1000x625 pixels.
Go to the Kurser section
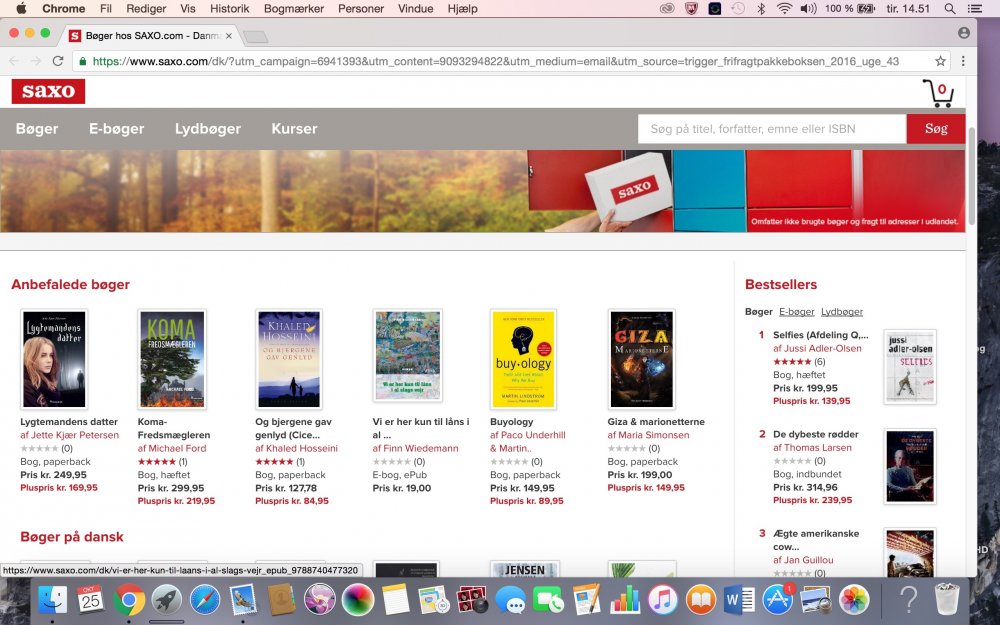[x=294, y=129]
